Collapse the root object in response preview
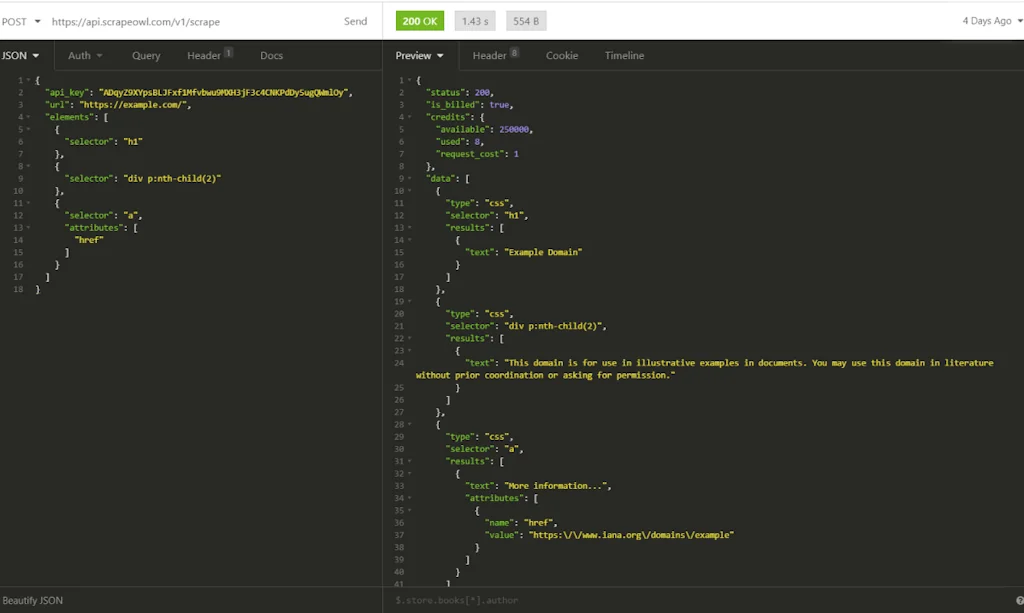Screen dimensions: 1024x613 (409, 80)
